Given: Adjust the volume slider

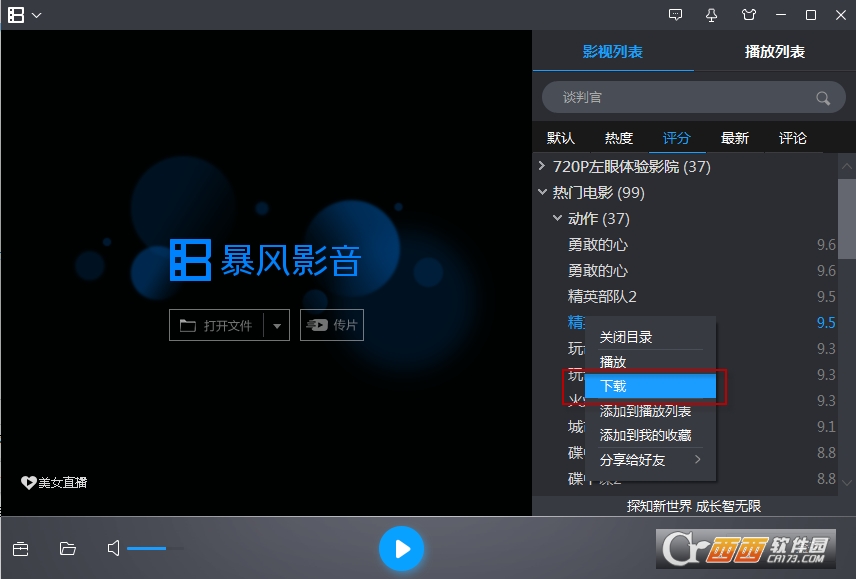Looking at the screenshot, I should coord(156,548).
